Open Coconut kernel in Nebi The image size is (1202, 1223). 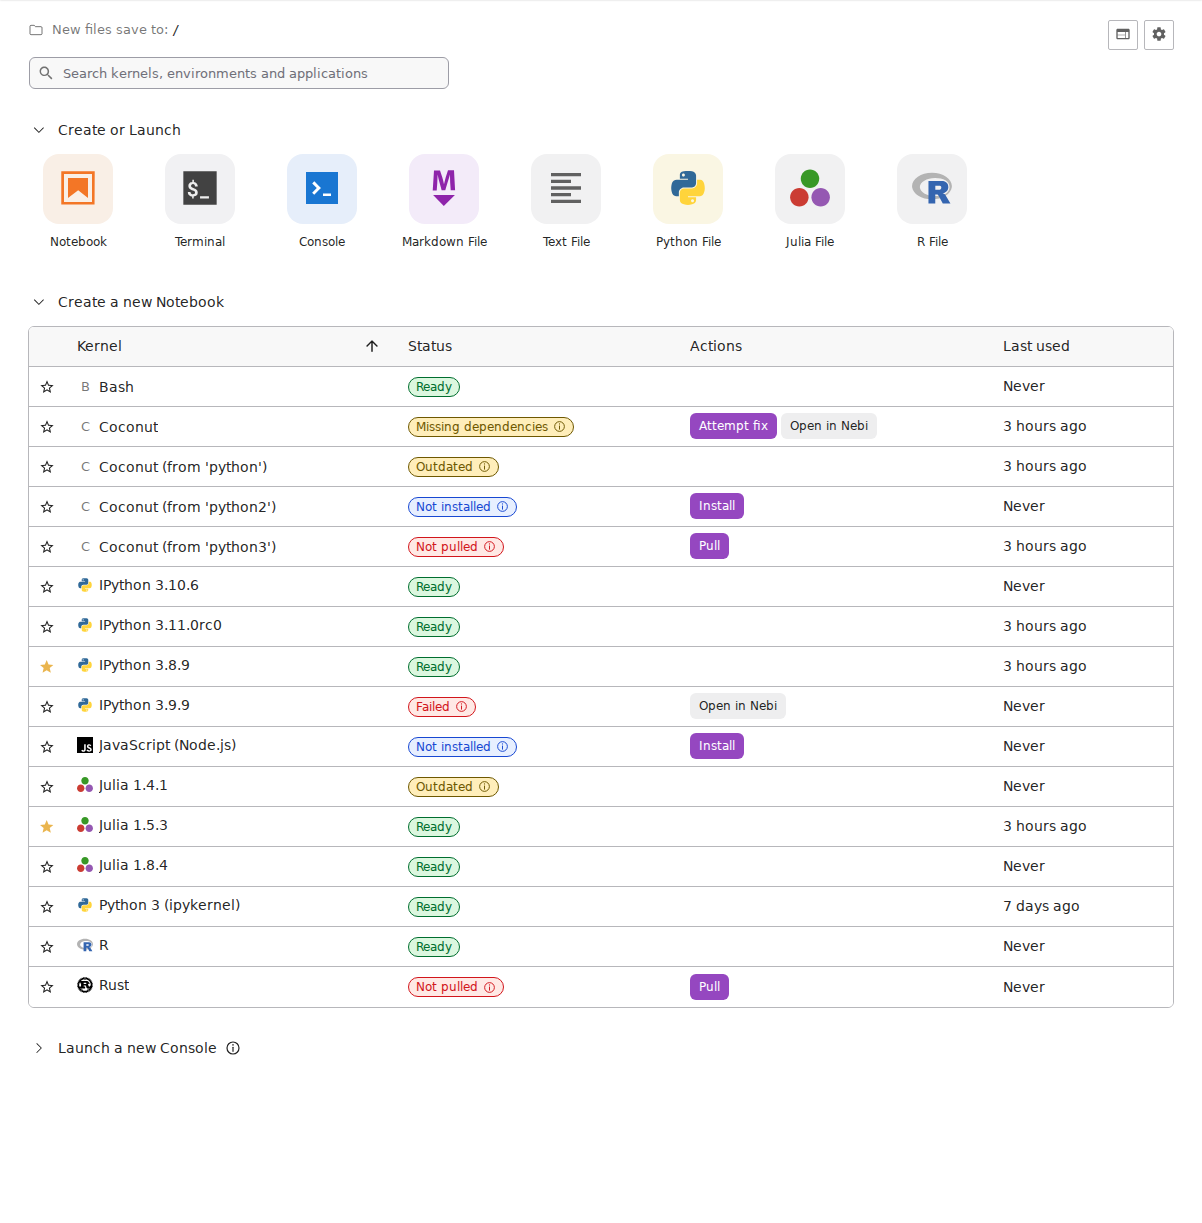pos(829,426)
